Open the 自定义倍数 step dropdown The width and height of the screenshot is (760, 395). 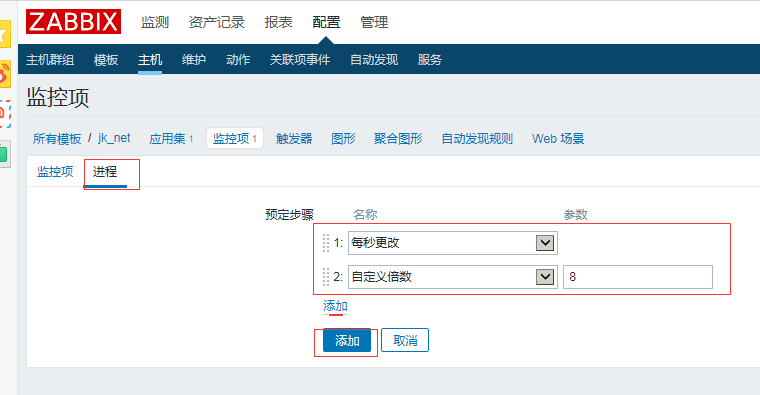click(x=453, y=277)
